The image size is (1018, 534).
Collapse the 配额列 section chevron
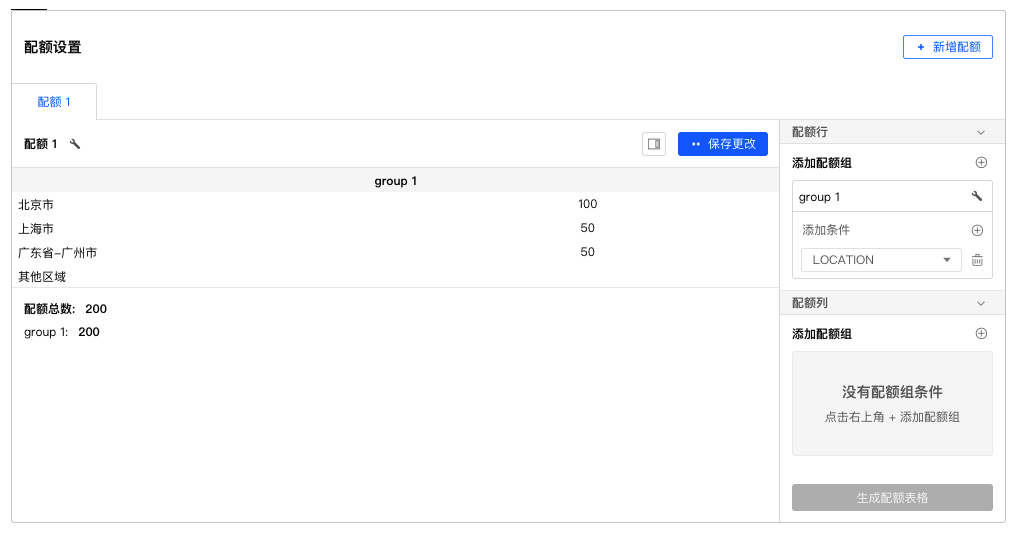[x=981, y=304]
